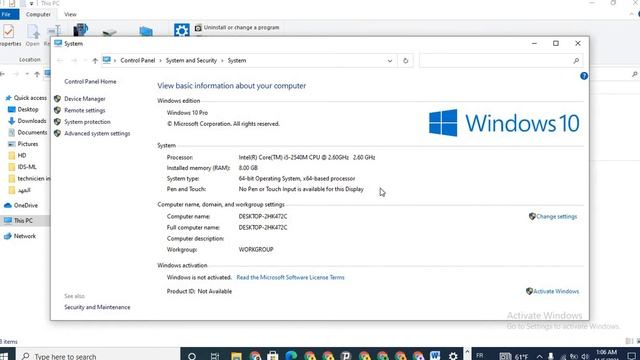Viewport: 640px width, 360px height.
Task: Open Device Manager from System sidebar
Action: click(84, 99)
